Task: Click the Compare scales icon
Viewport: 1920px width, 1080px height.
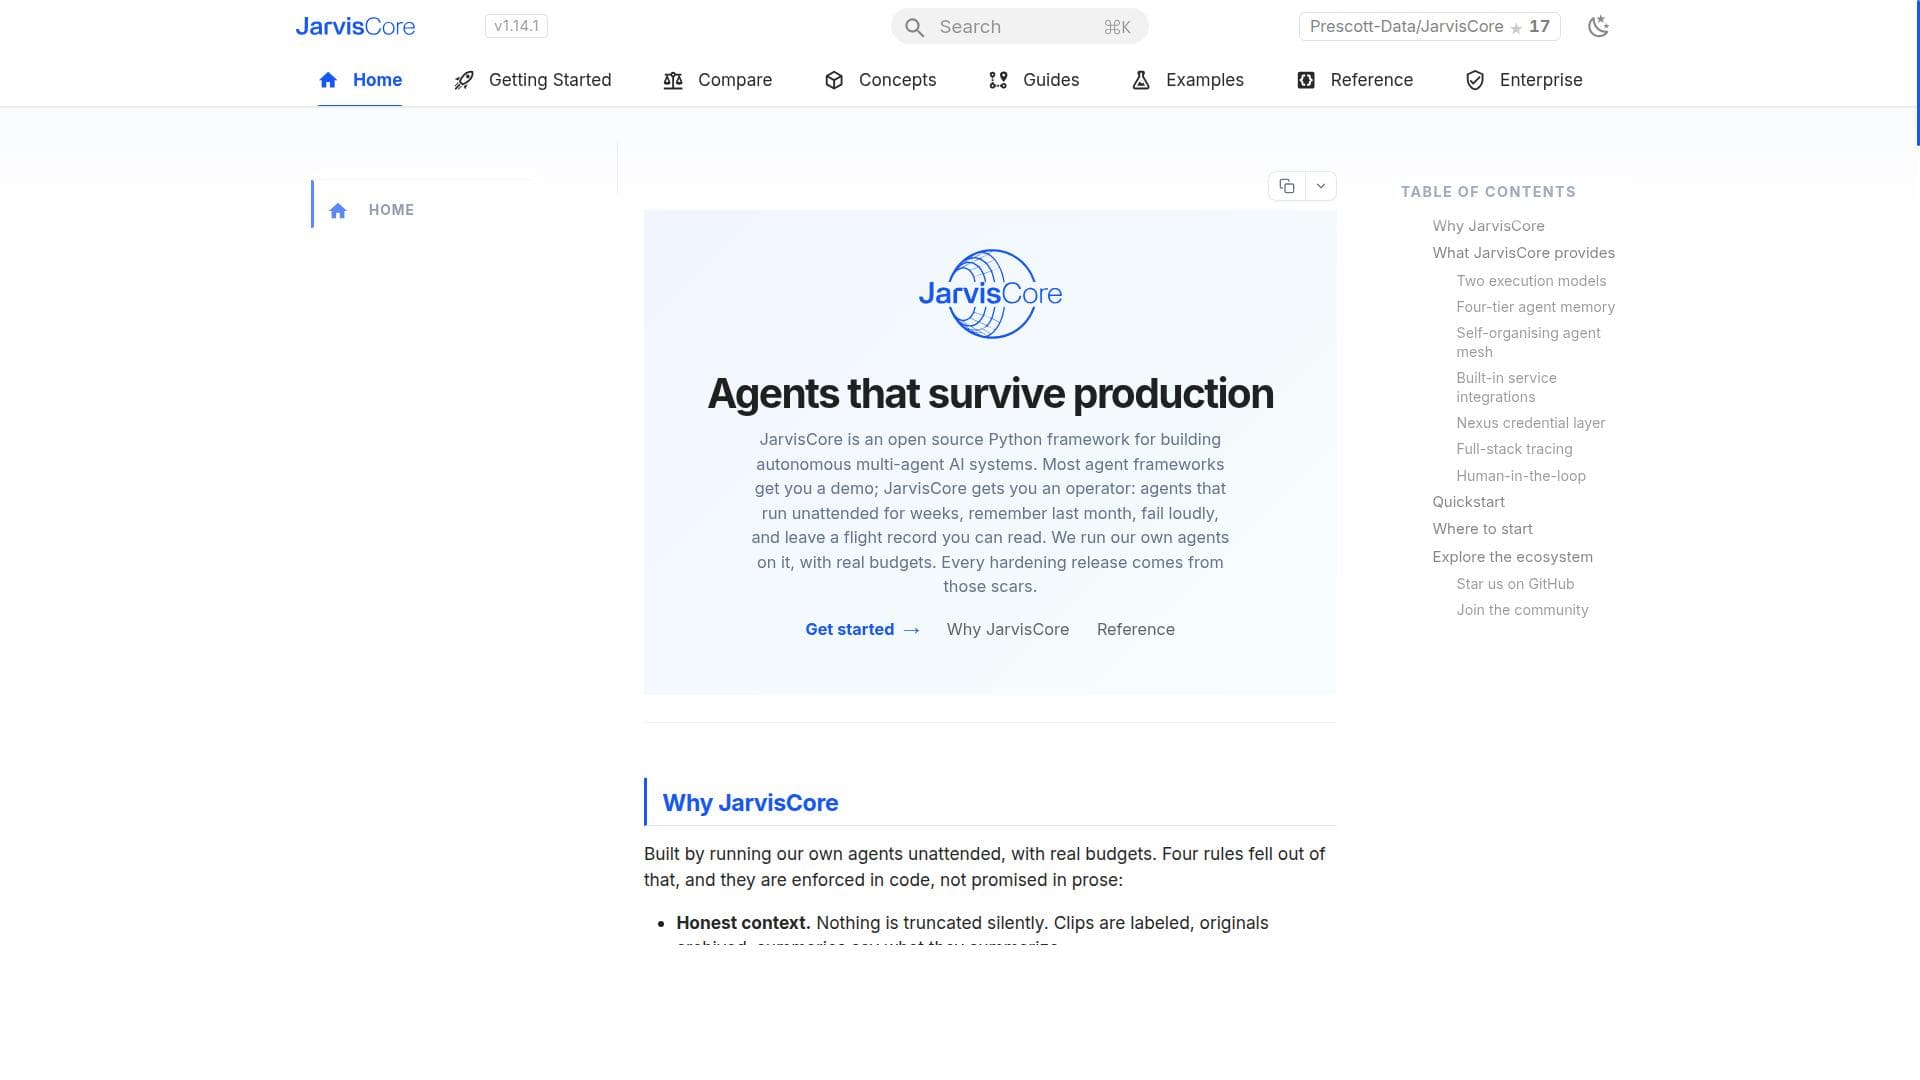Action: pos(673,80)
